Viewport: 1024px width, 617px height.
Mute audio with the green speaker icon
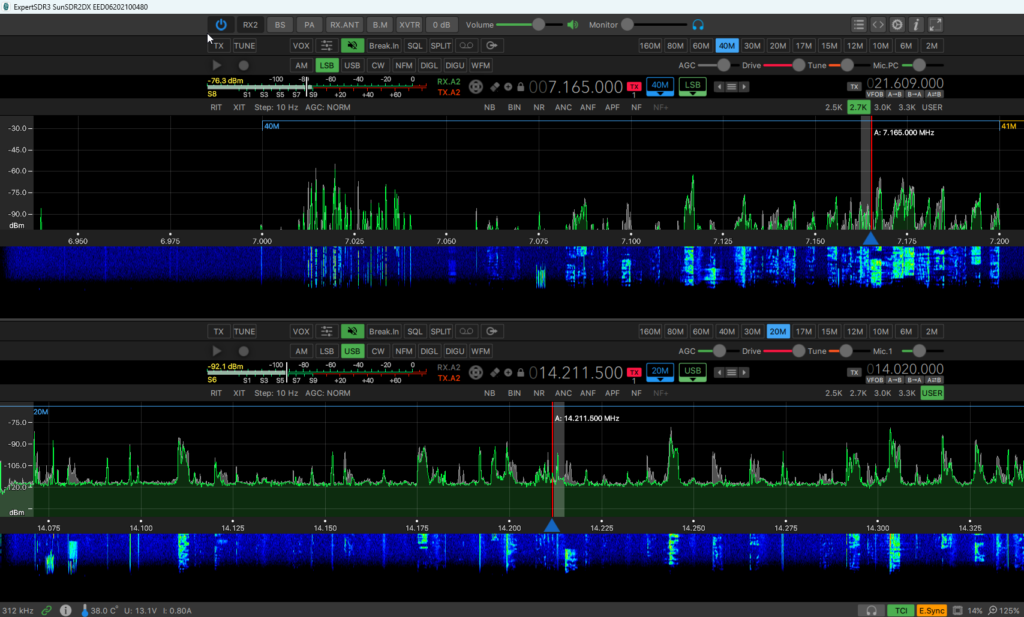point(573,24)
